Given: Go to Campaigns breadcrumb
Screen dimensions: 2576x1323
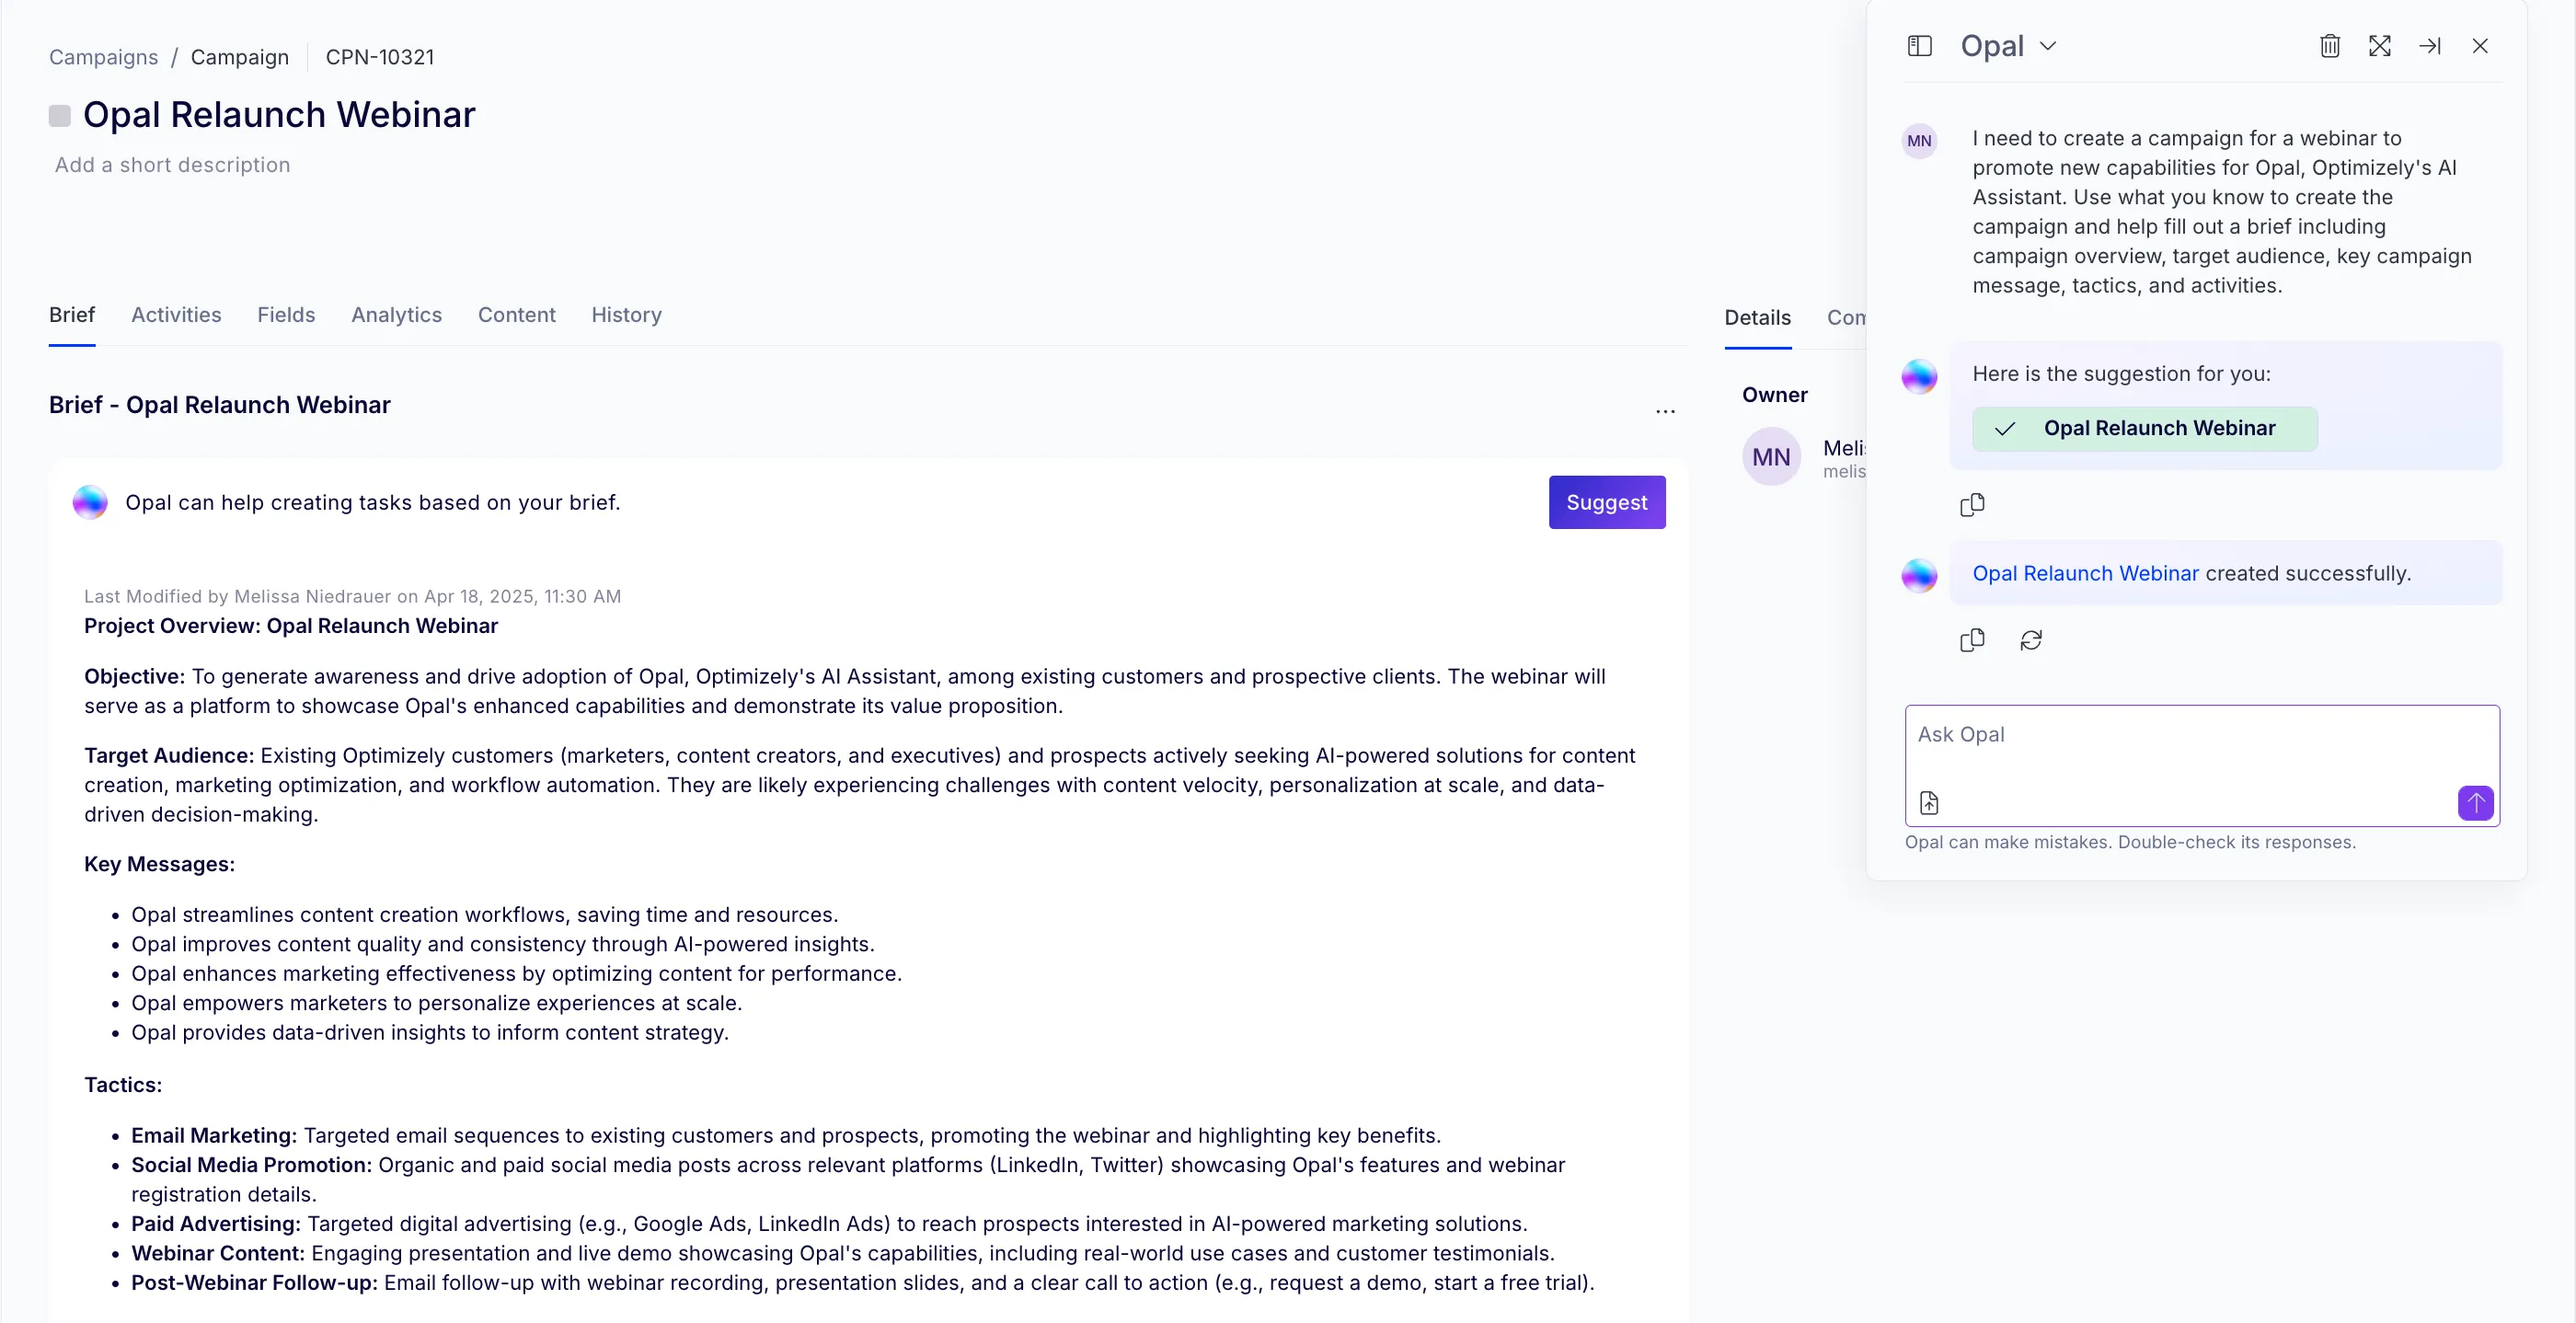Looking at the screenshot, I should [x=104, y=57].
